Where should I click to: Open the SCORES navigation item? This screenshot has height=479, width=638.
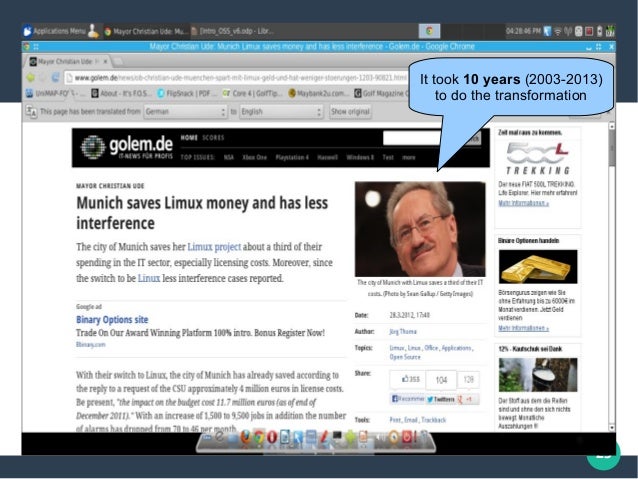(x=213, y=138)
